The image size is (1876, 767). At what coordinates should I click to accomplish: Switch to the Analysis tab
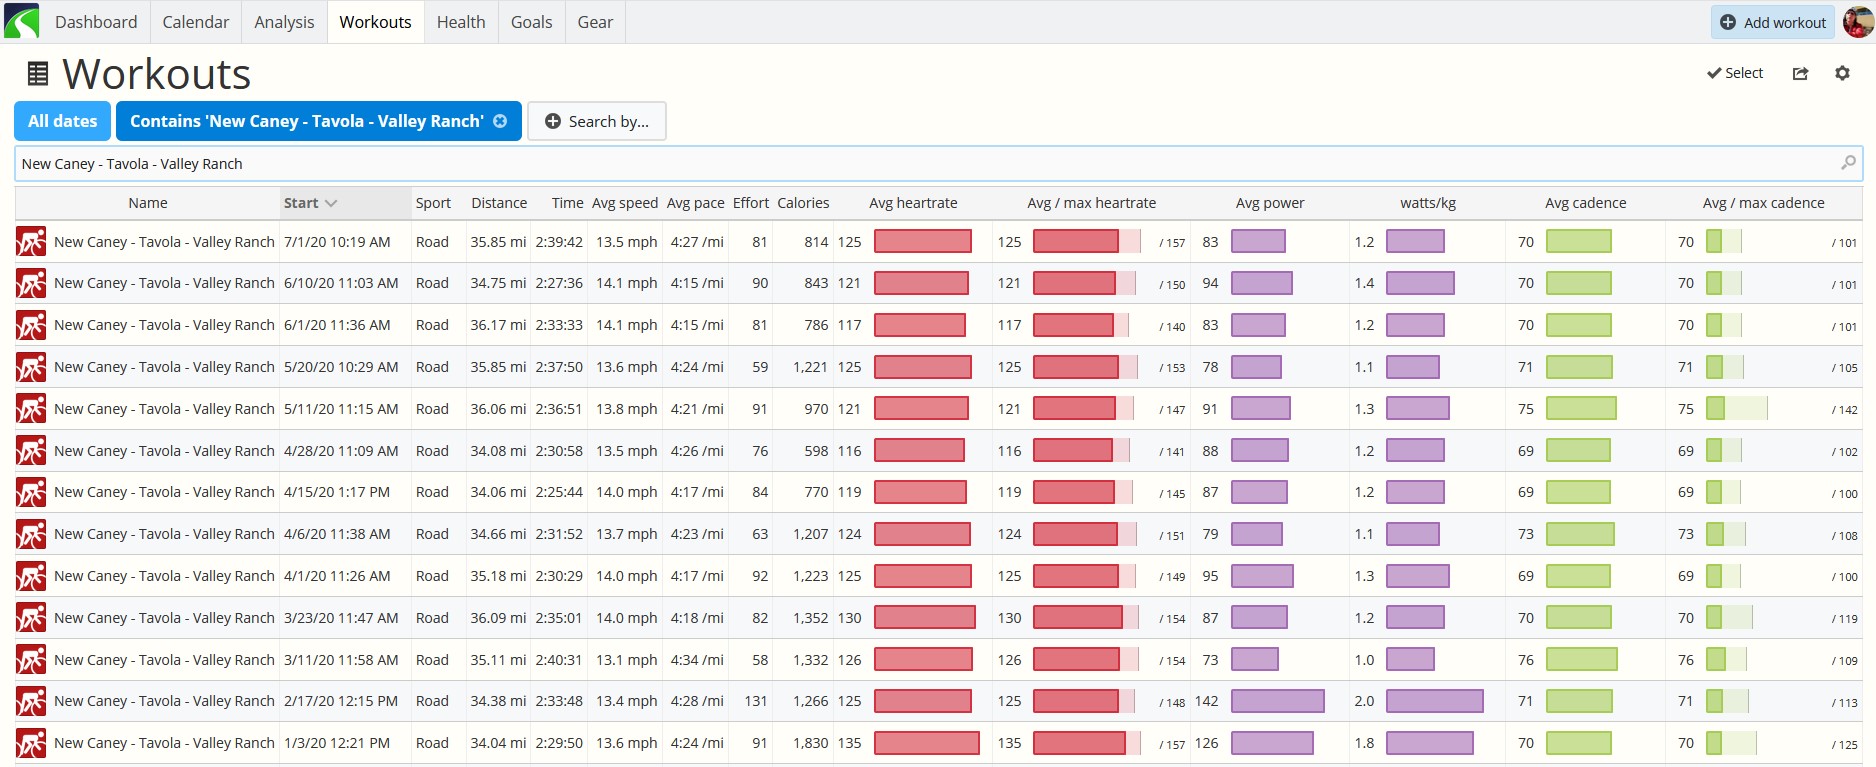[284, 22]
